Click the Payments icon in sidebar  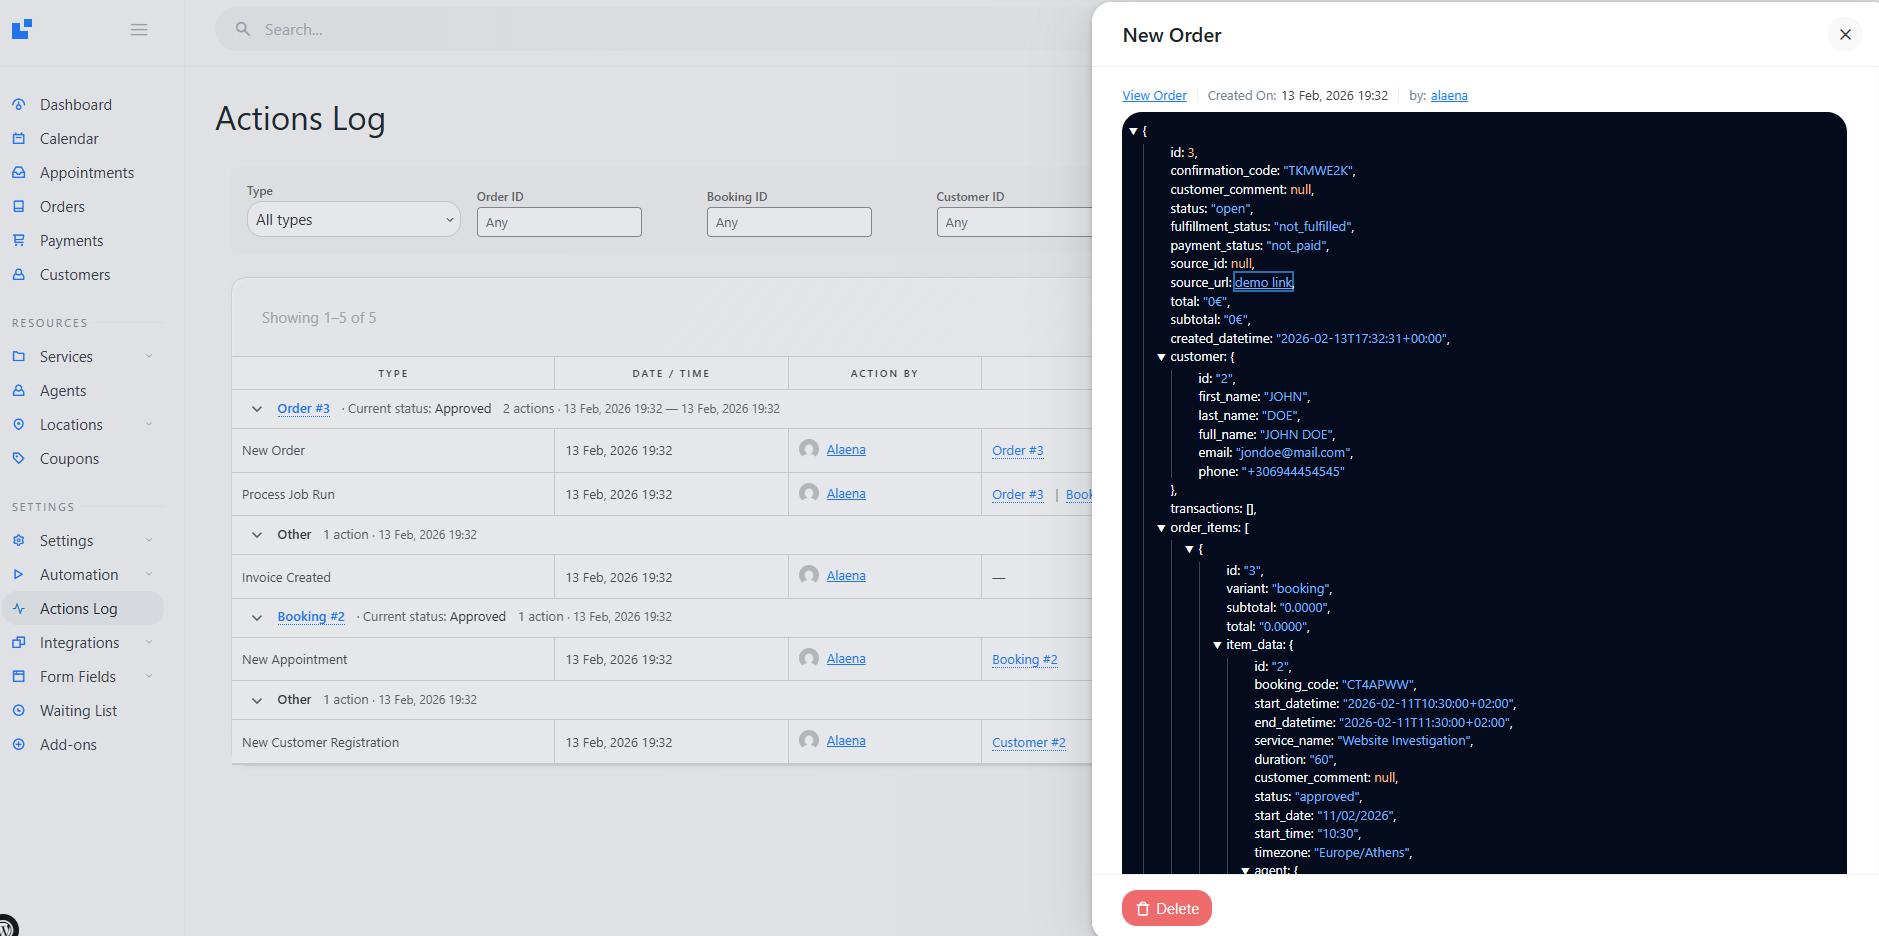pyautogui.click(x=19, y=241)
